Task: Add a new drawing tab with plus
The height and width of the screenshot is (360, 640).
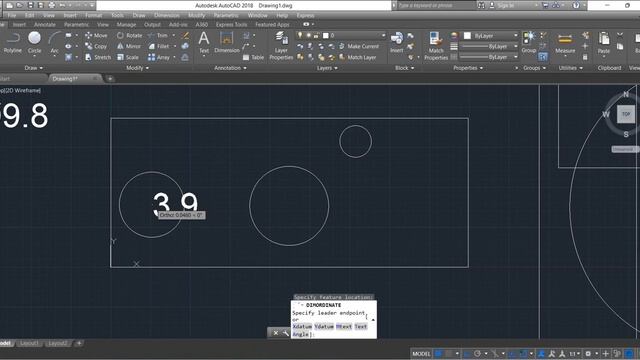Action: pos(110,78)
